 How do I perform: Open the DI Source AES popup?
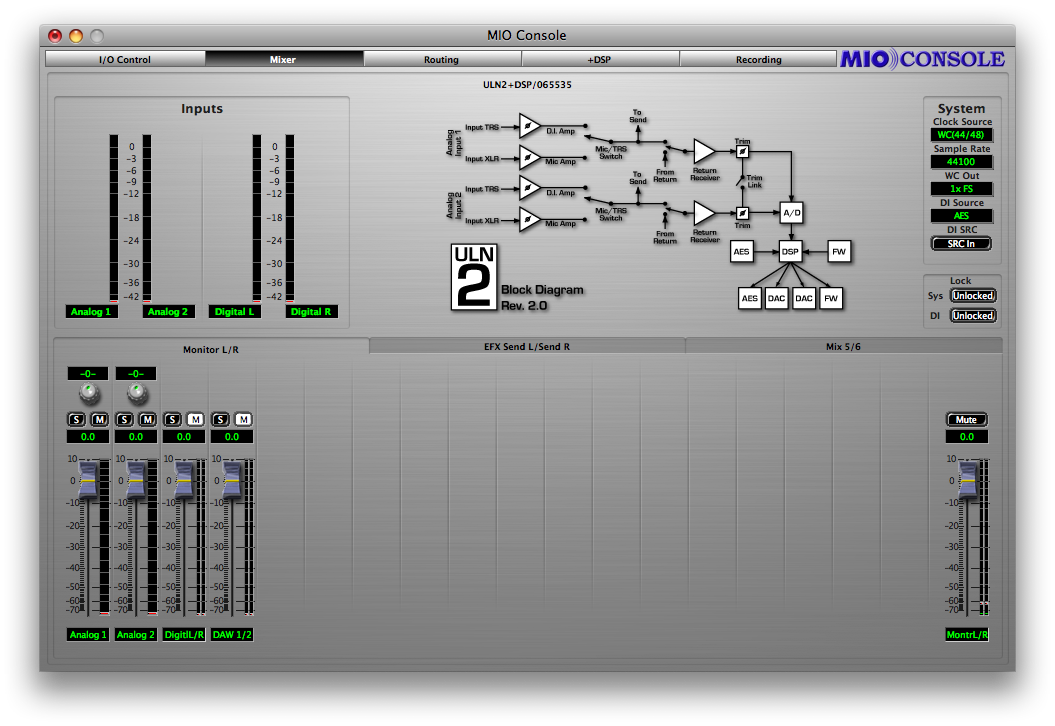click(x=961, y=216)
